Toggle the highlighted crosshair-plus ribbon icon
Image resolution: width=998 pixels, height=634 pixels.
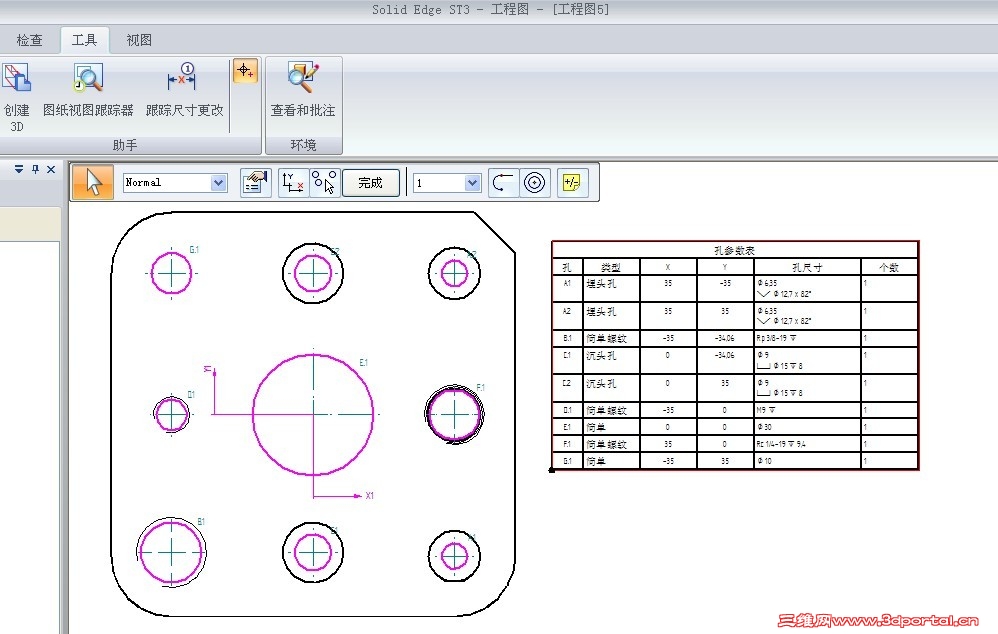[x=245, y=71]
